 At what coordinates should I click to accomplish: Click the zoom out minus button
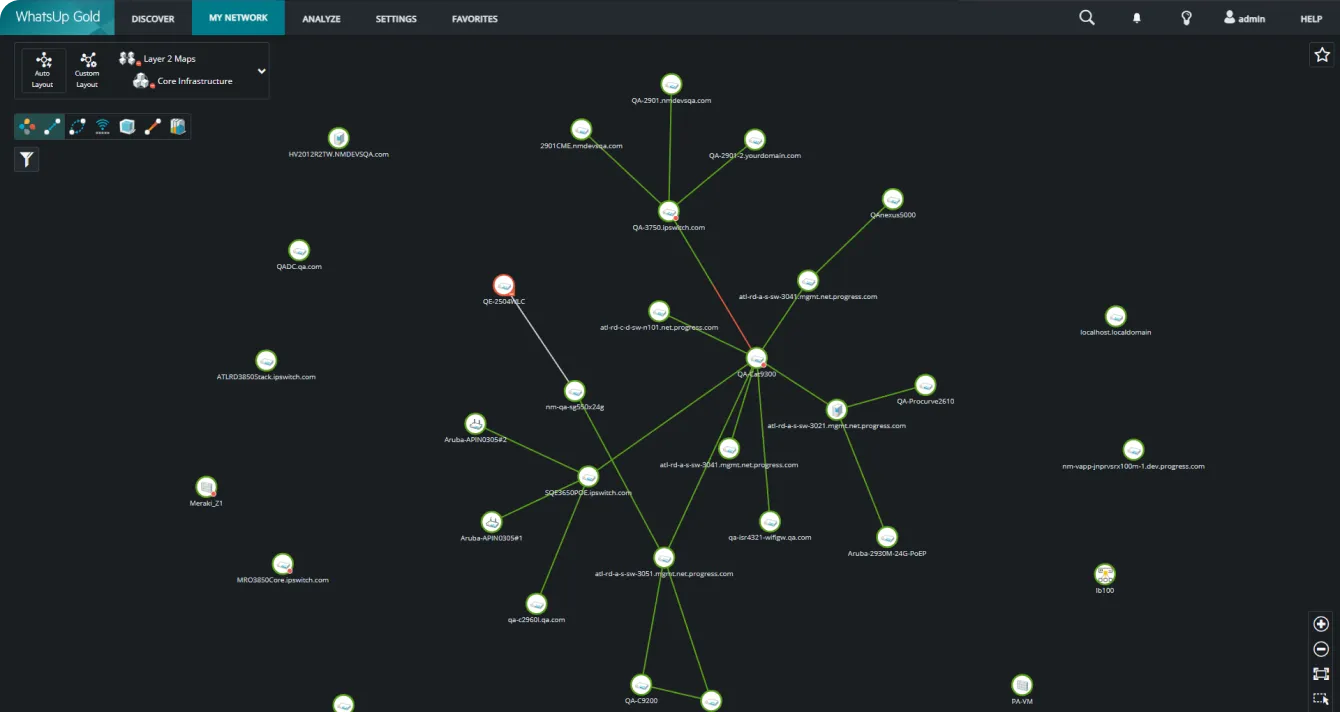1321,649
